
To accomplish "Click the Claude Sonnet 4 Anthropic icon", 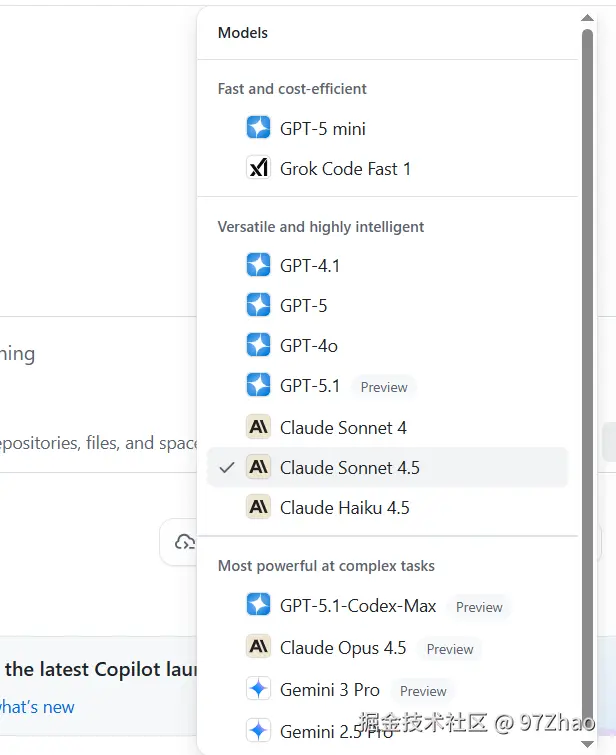I will click(x=258, y=427).
